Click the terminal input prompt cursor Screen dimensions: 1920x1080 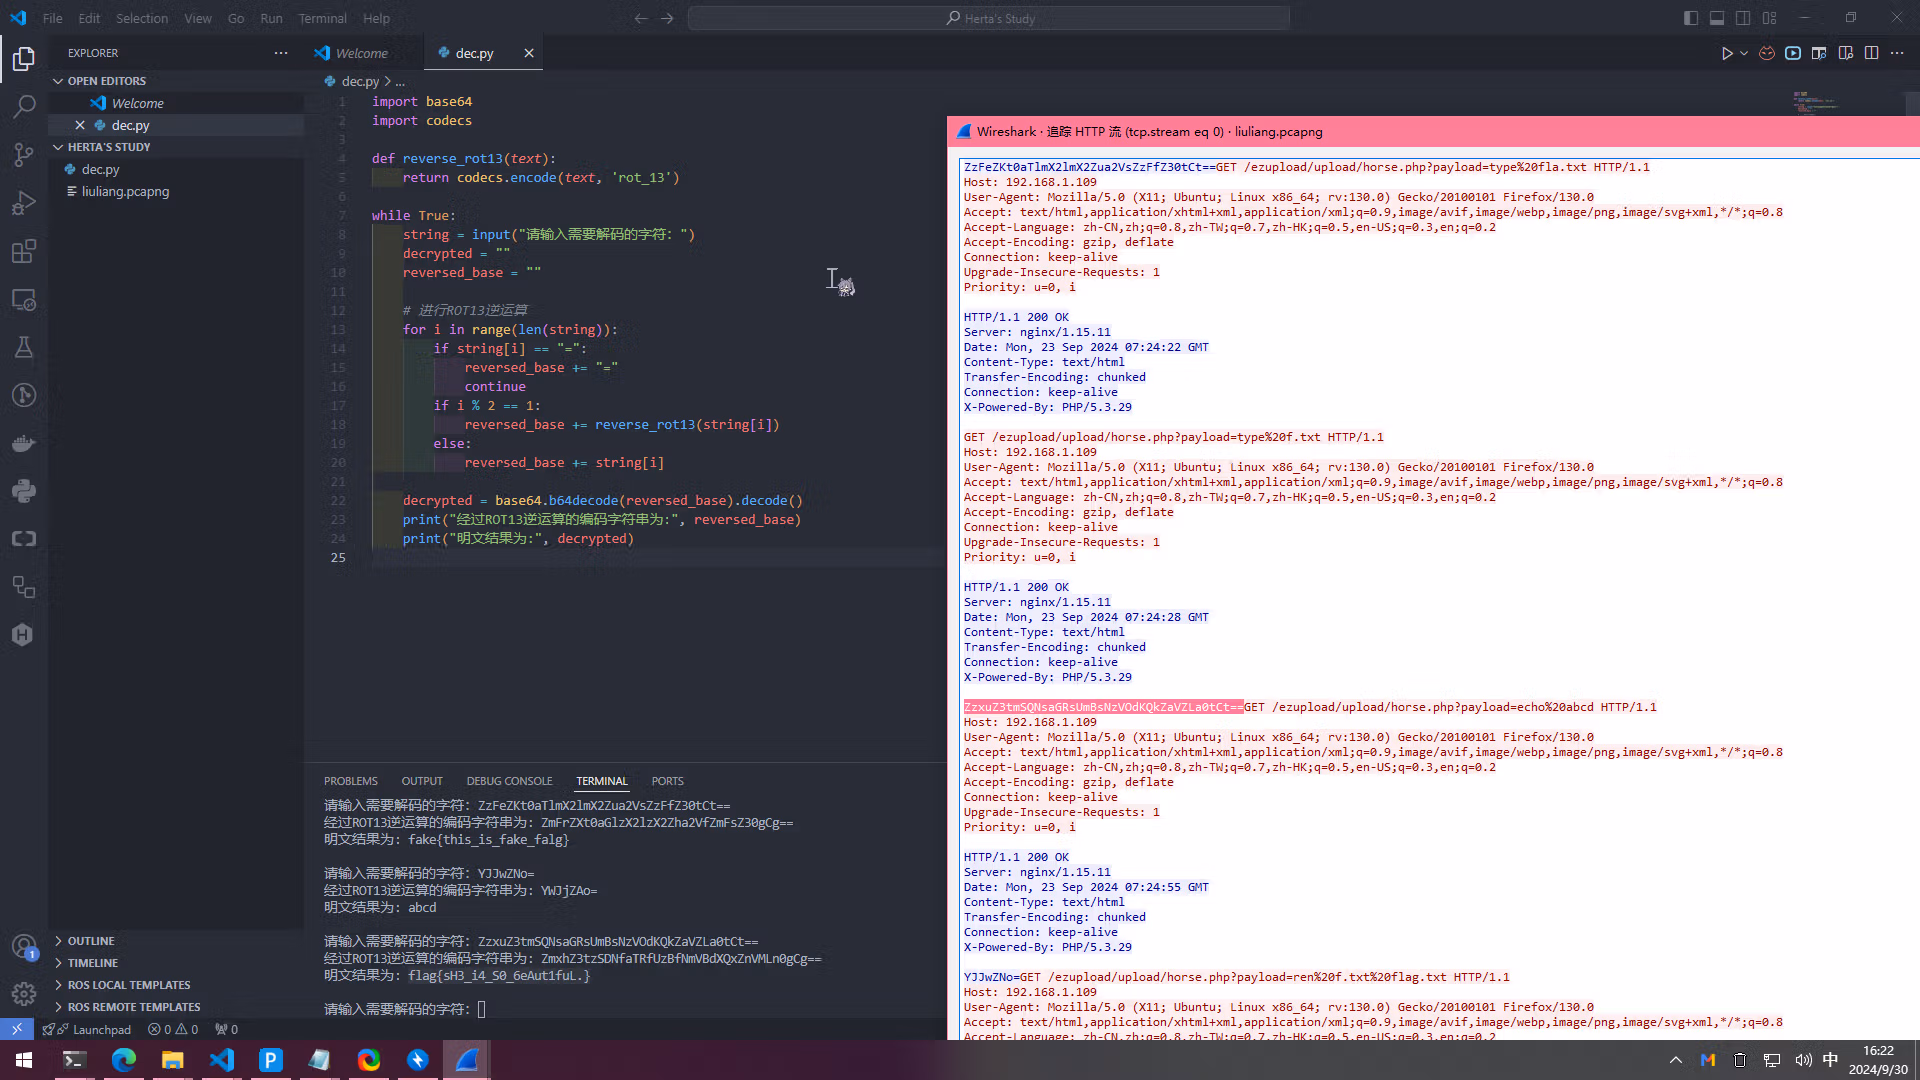click(481, 1009)
